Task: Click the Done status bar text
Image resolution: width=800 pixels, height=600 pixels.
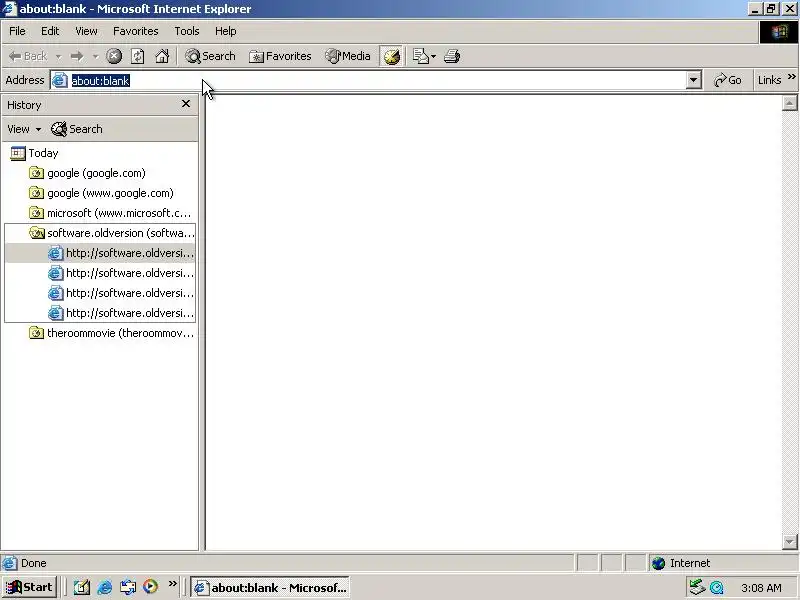Action: click(x=34, y=563)
